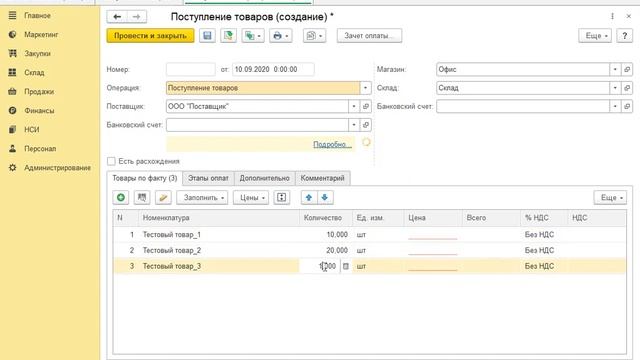The height and width of the screenshot is (360, 640).
Task: Click the Зачет оплаты button
Action: (x=369, y=36)
